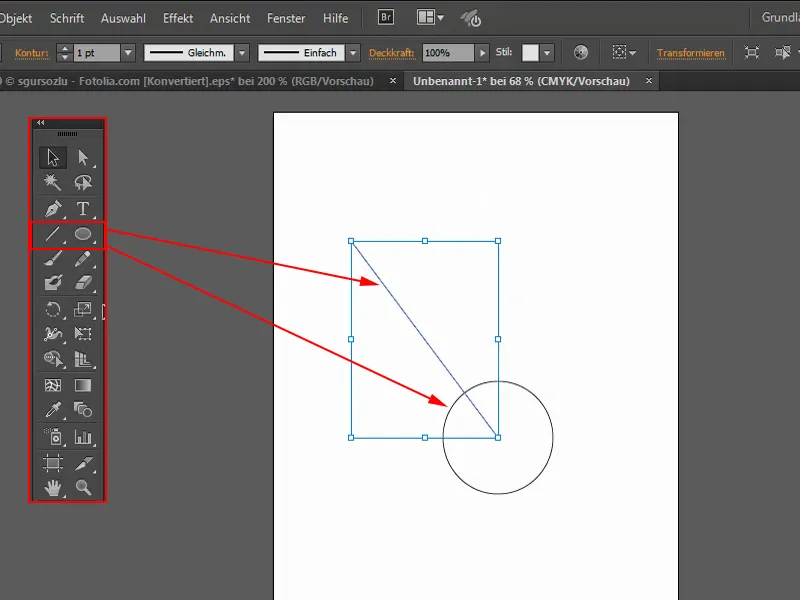Open the Deckkraft opacity panel link
Image resolution: width=800 pixels, height=600 pixels.
[391, 53]
